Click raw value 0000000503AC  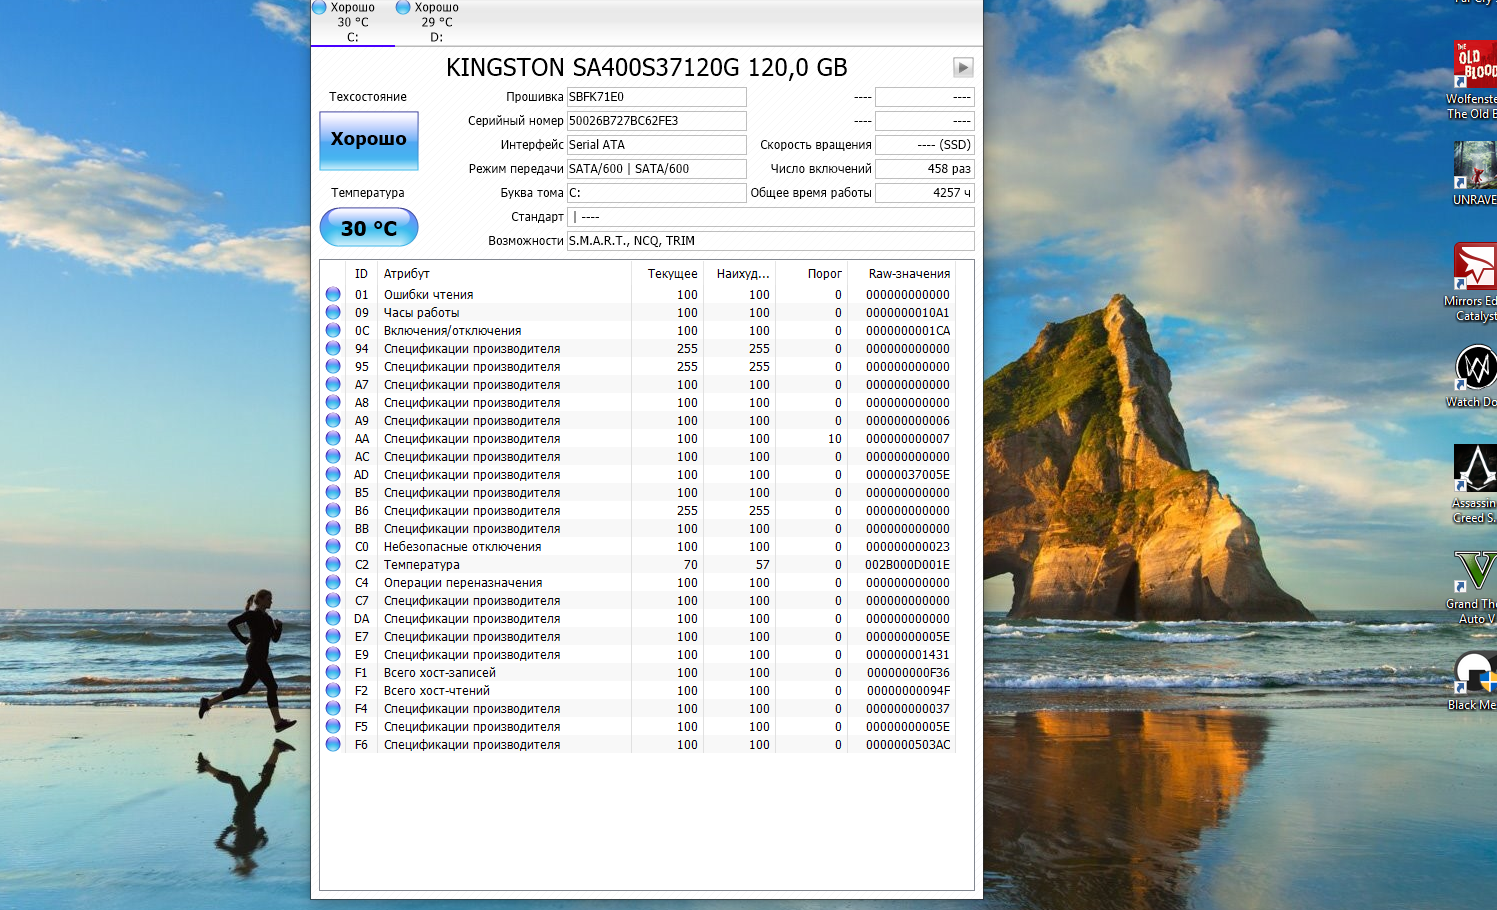coord(908,745)
